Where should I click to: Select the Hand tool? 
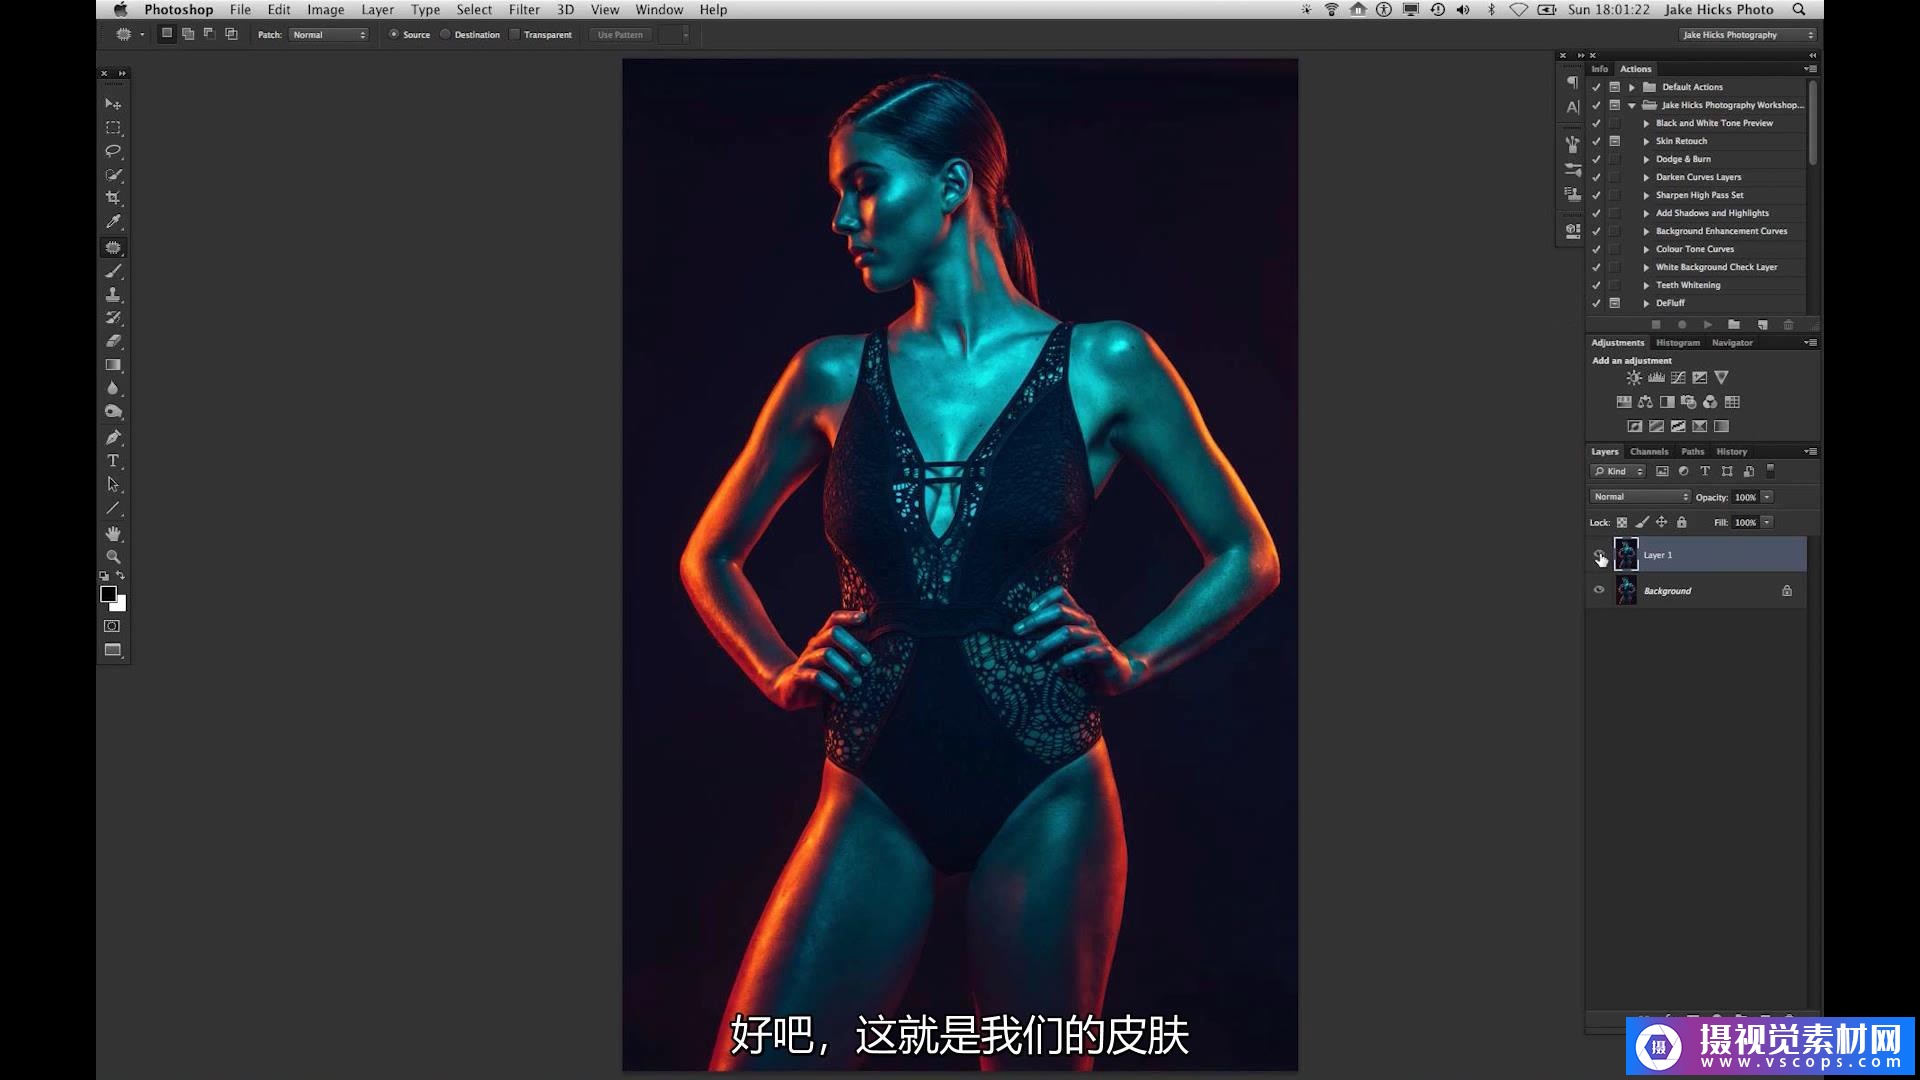(113, 533)
